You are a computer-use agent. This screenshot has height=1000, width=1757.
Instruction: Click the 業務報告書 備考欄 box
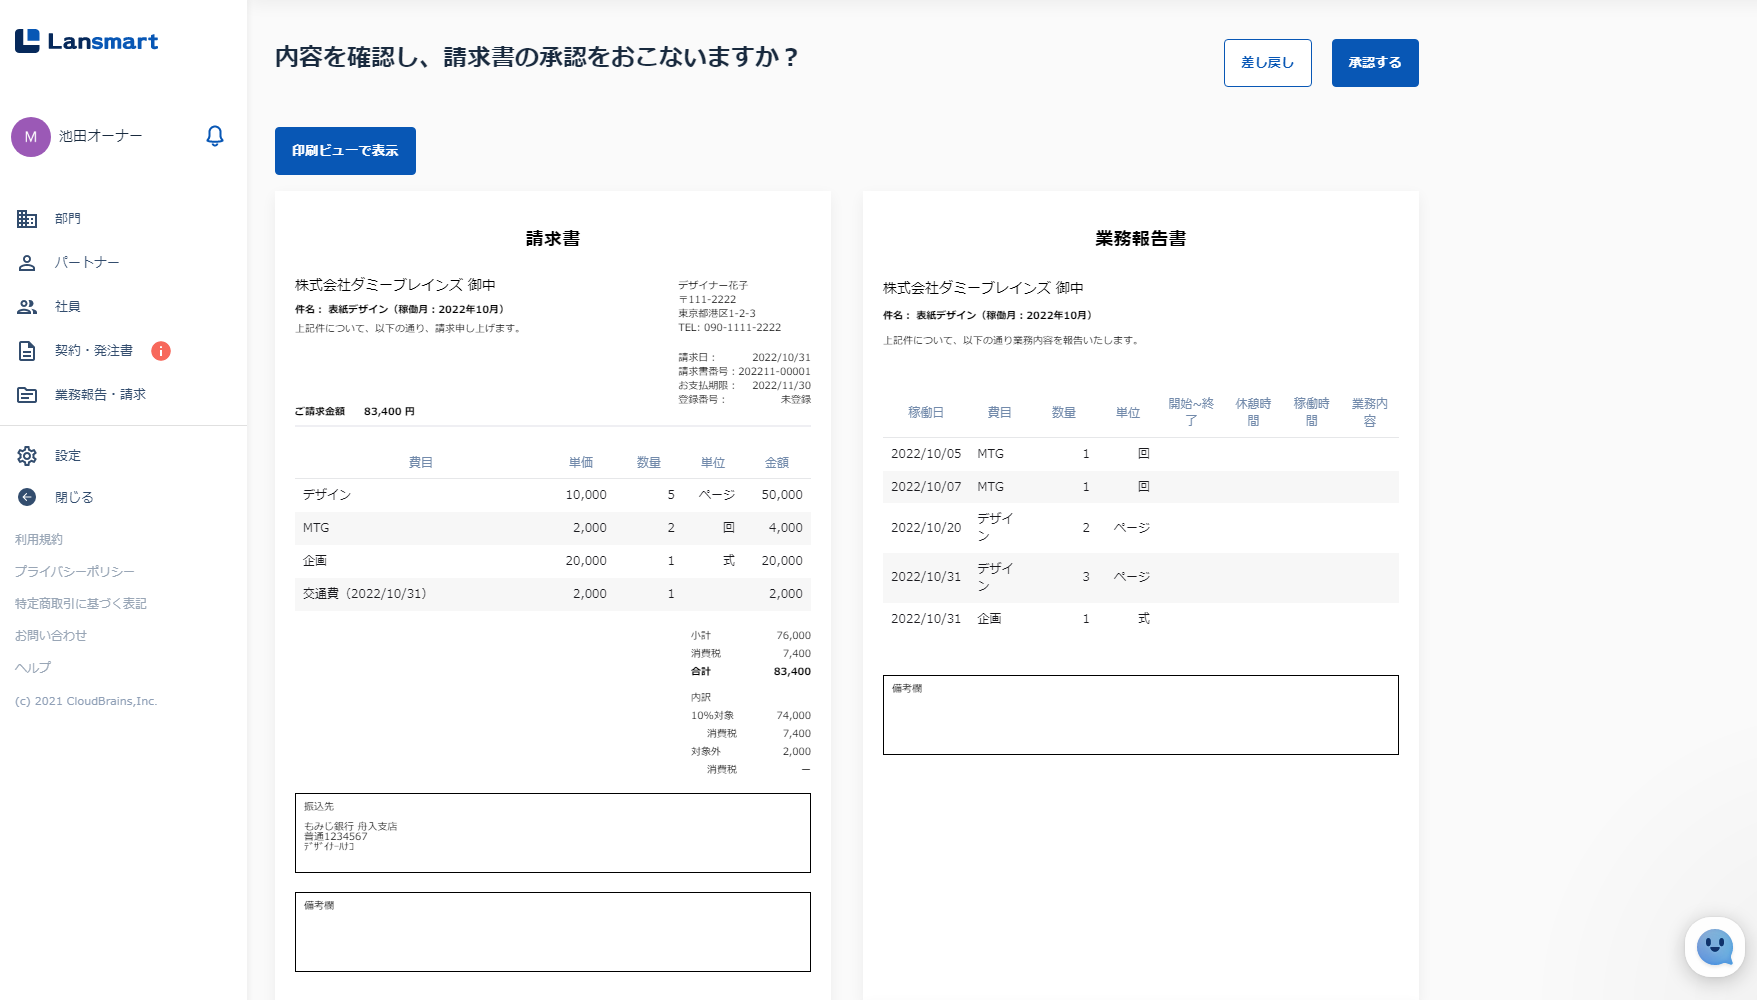(x=1141, y=715)
